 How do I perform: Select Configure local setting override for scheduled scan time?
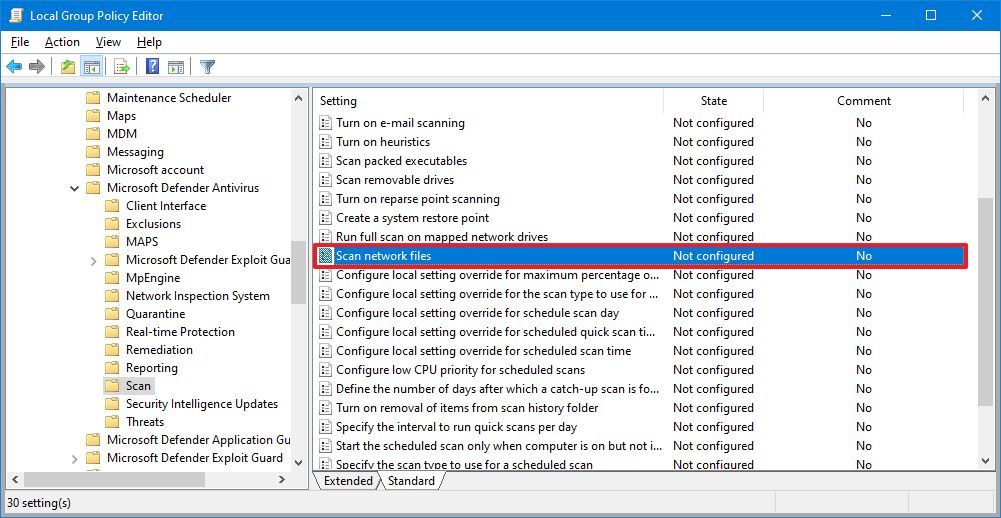pos(483,351)
